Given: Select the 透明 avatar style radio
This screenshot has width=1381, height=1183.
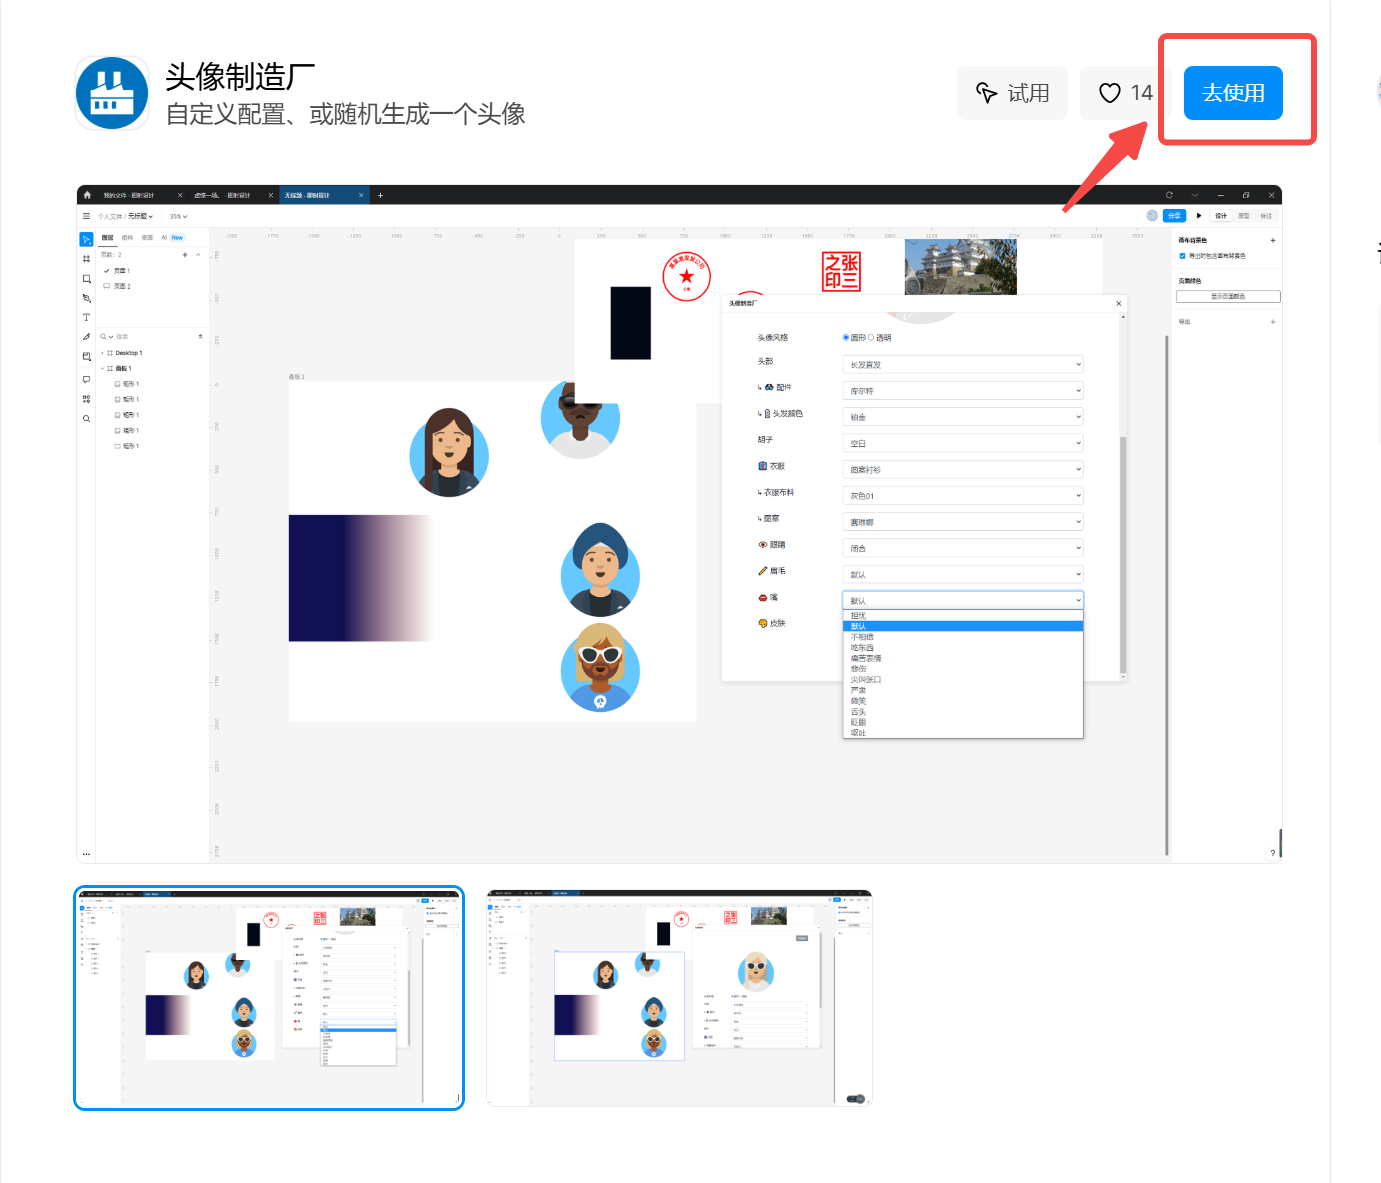Looking at the screenshot, I should click(871, 338).
